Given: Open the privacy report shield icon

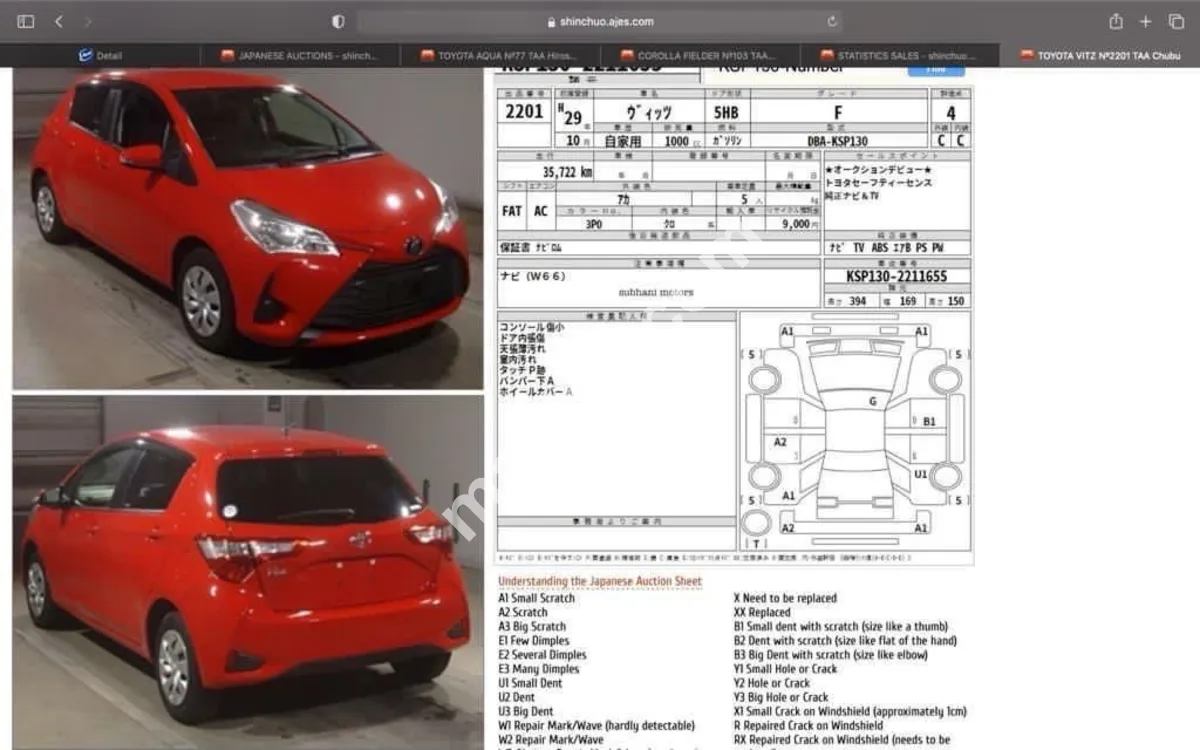Looking at the screenshot, I should [338, 21].
